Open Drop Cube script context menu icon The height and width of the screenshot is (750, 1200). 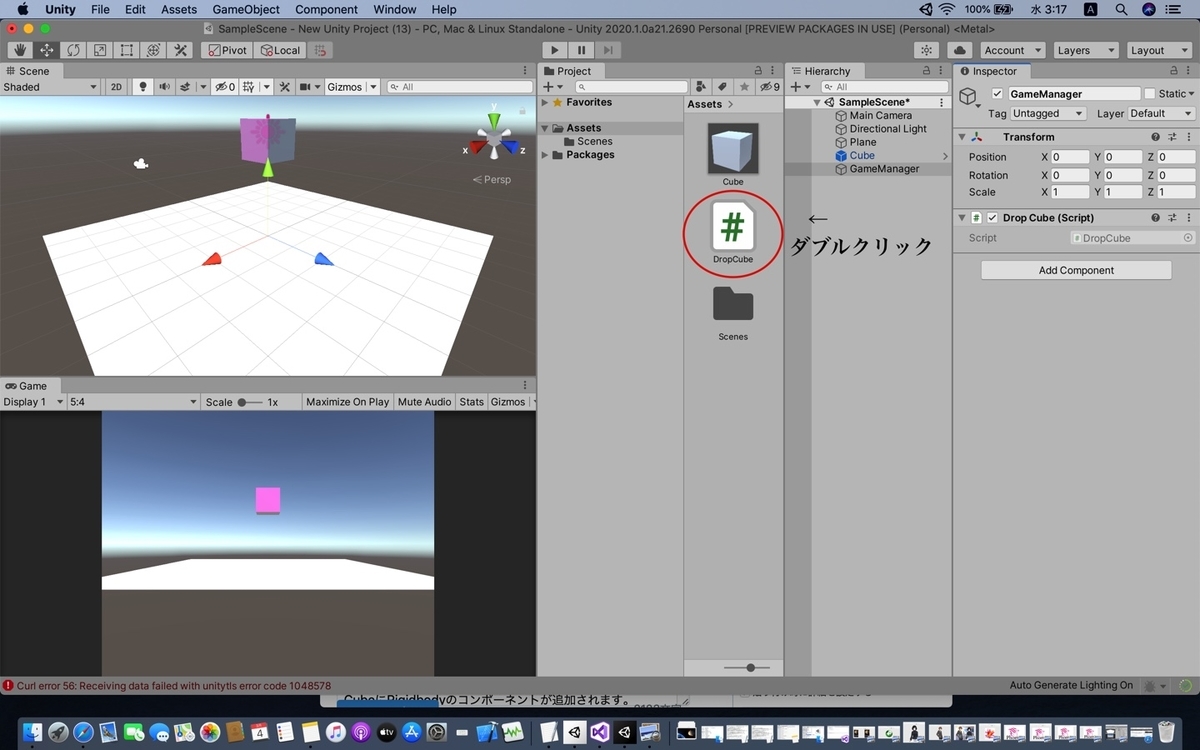point(1187,218)
